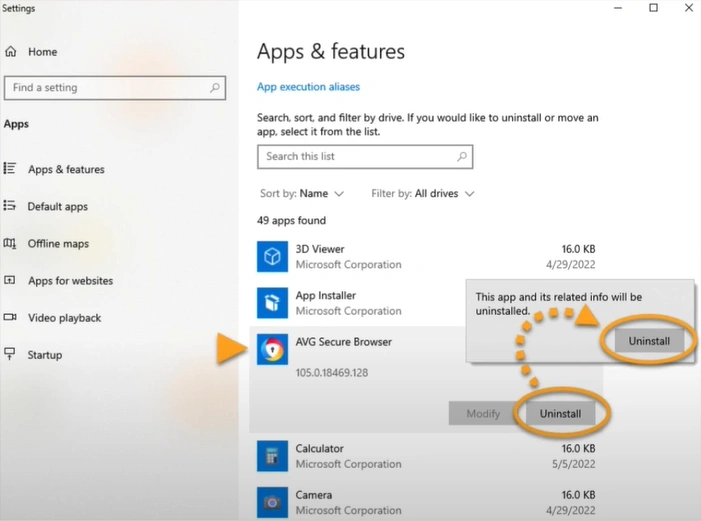Select the App Installer name text

pyautogui.click(x=325, y=296)
